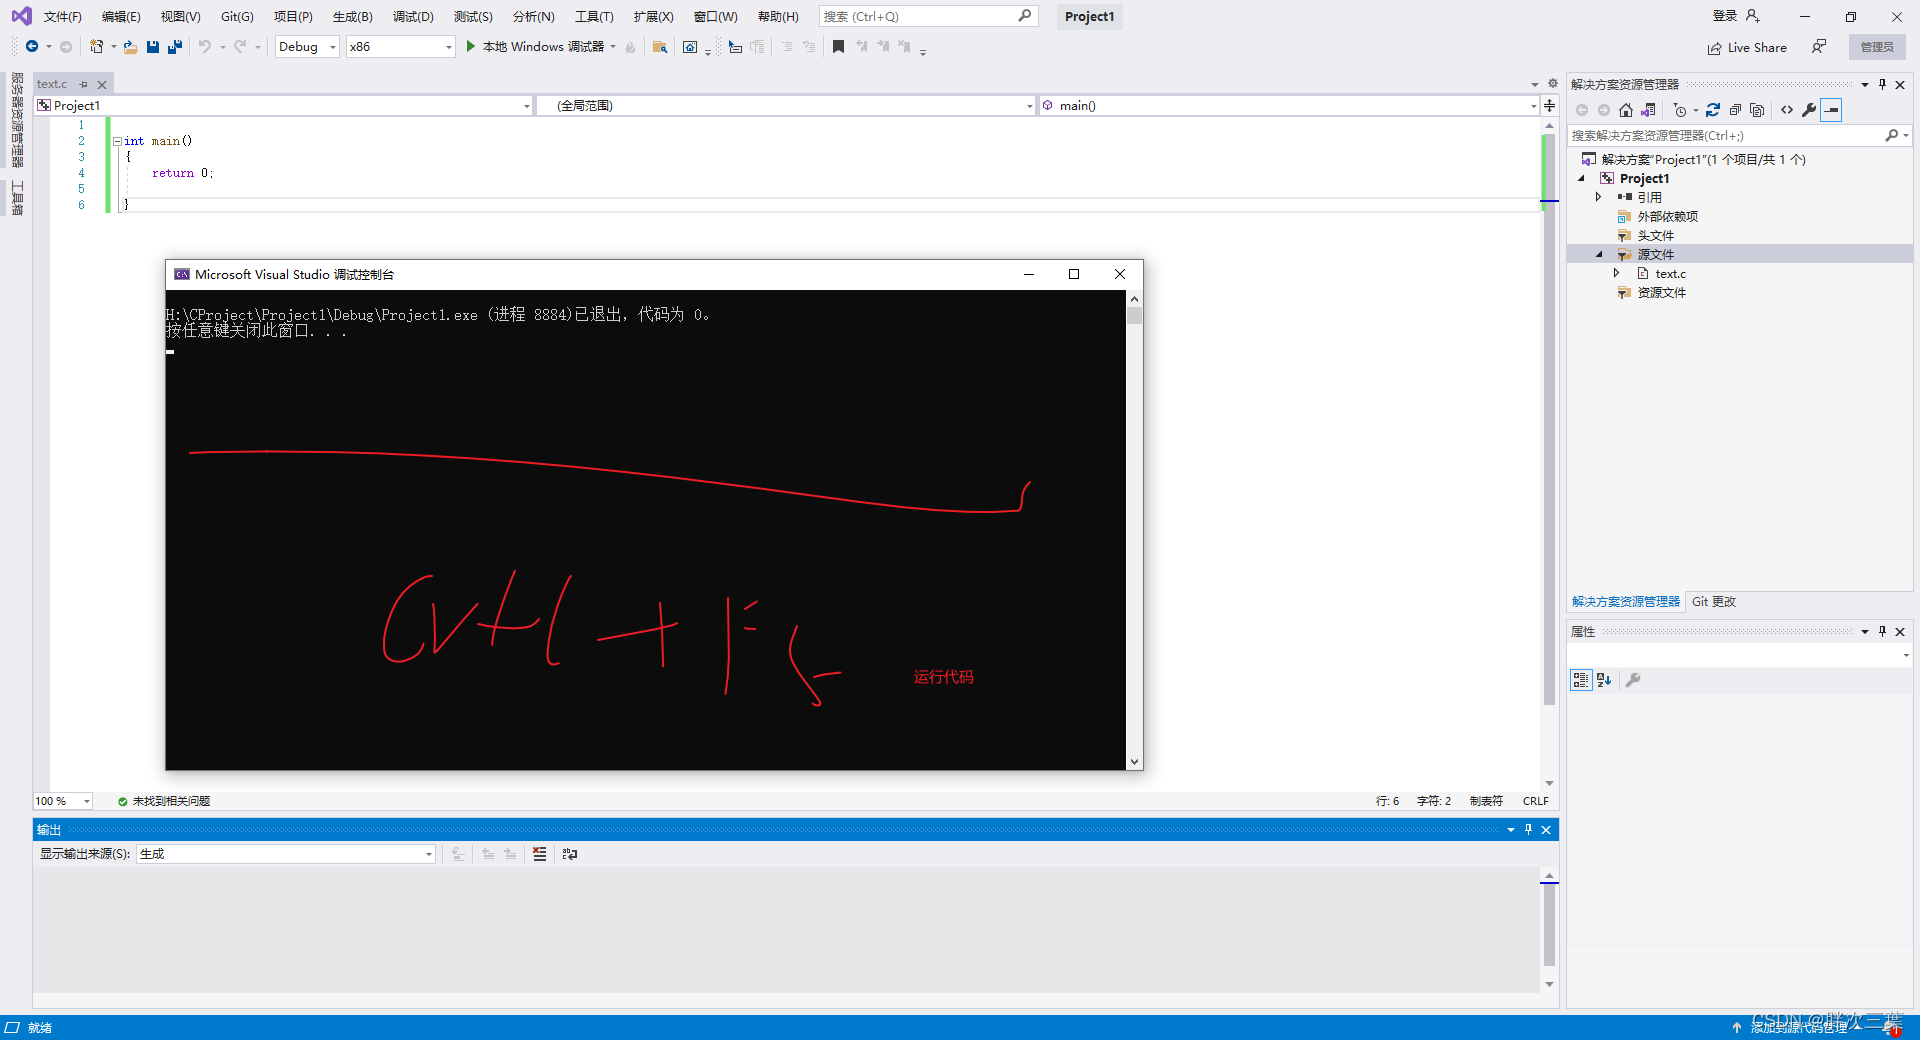
Task: Toggle the bookmark icon in the toolbar
Action: (839, 46)
